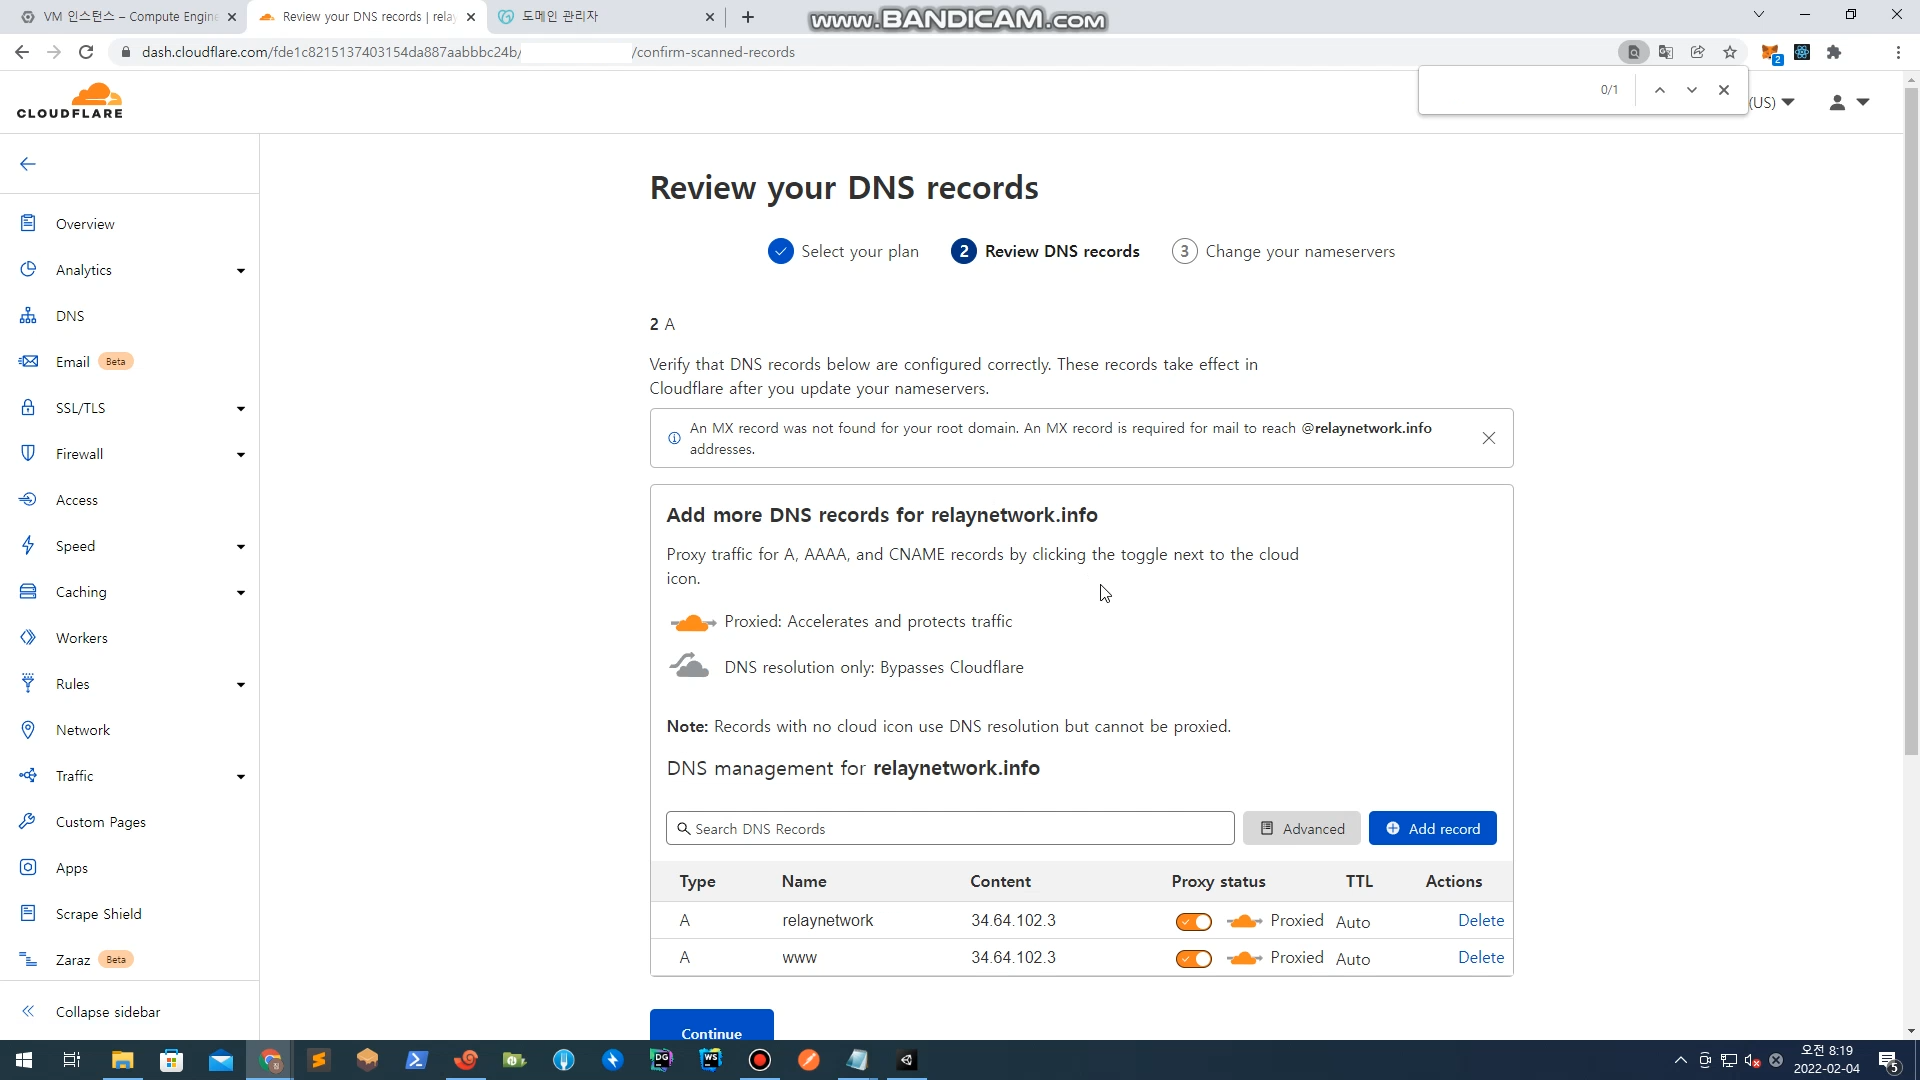The height and width of the screenshot is (1080, 1920).
Task: Expand the SSL/TLS sidebar section
Action: pyautogui.click(x=240, y=408)
